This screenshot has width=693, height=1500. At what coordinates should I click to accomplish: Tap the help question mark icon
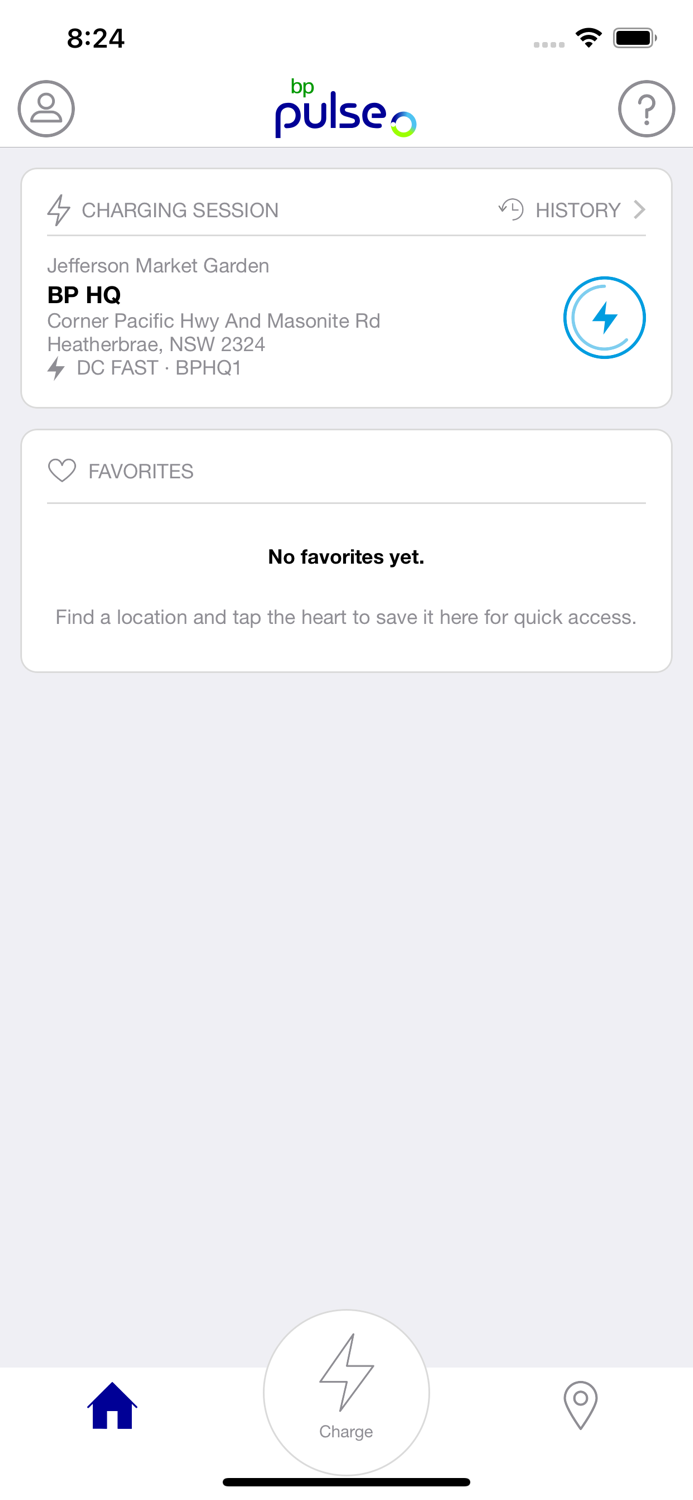(646, 108)
